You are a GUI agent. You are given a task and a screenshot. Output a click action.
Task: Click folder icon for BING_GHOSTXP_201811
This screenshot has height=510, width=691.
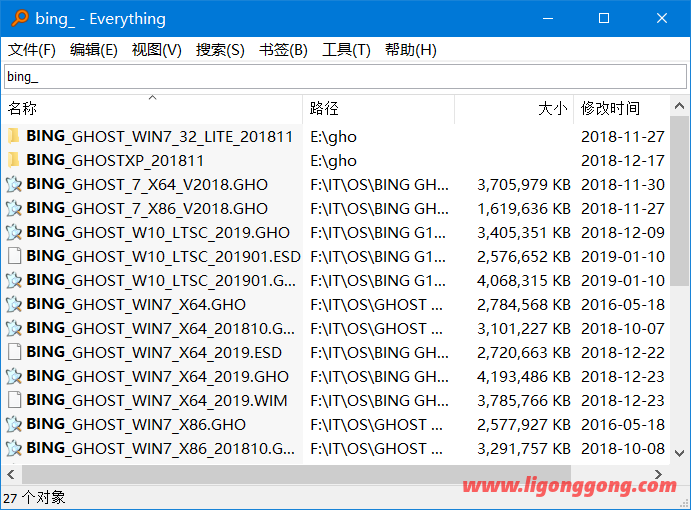coord(14,160)
